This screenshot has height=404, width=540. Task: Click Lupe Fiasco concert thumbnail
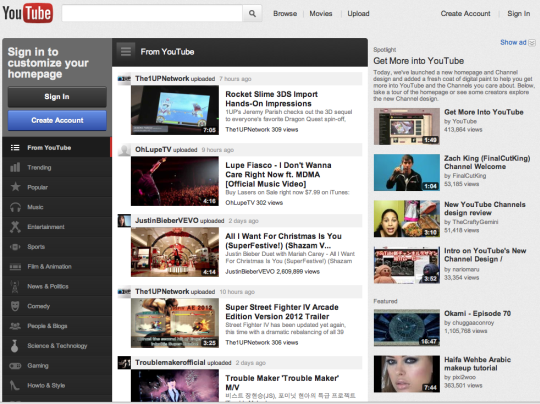[x=175, y=181]
